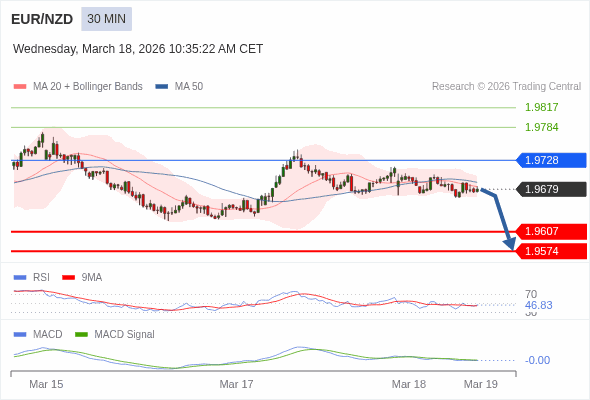Click the 9MA legend label
This screenshot has width=590, height=400.
click(x=92, y=278)
